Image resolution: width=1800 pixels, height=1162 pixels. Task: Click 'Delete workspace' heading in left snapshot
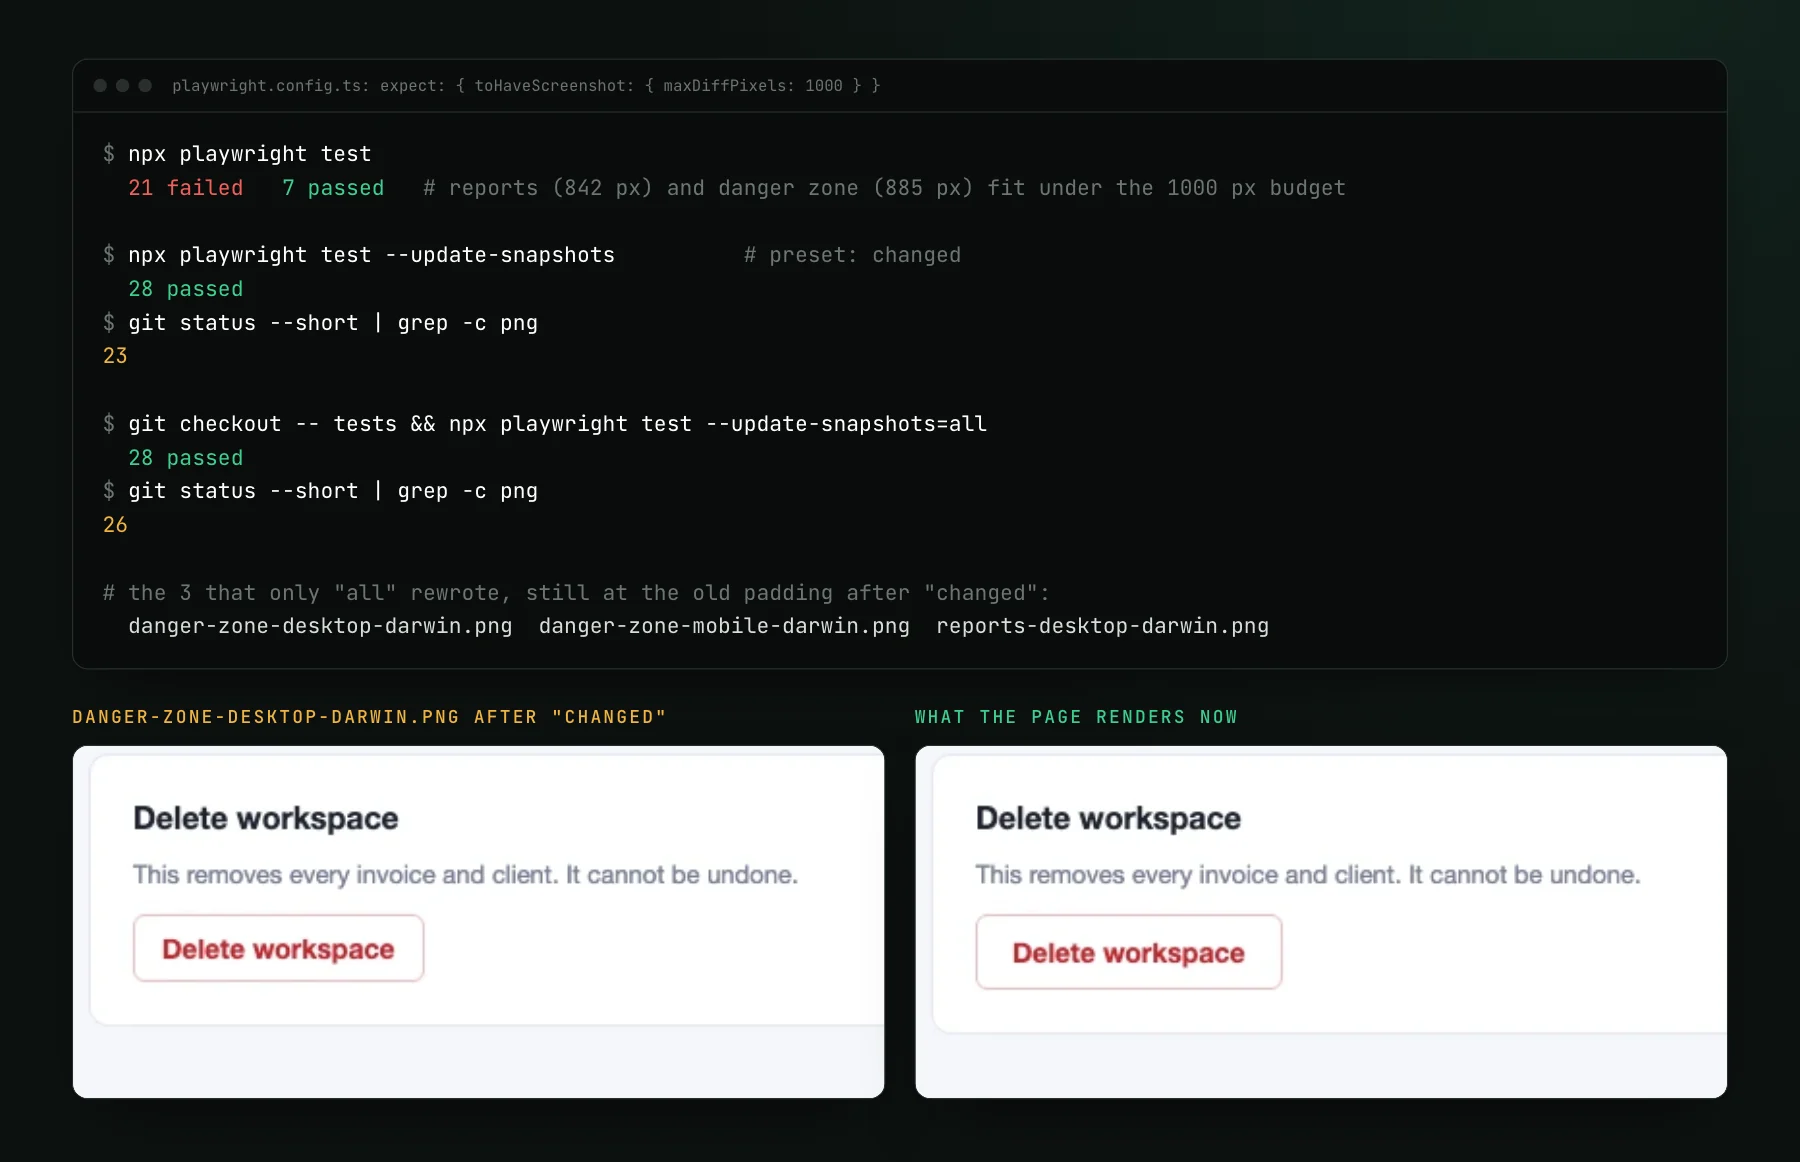(266, 818)
